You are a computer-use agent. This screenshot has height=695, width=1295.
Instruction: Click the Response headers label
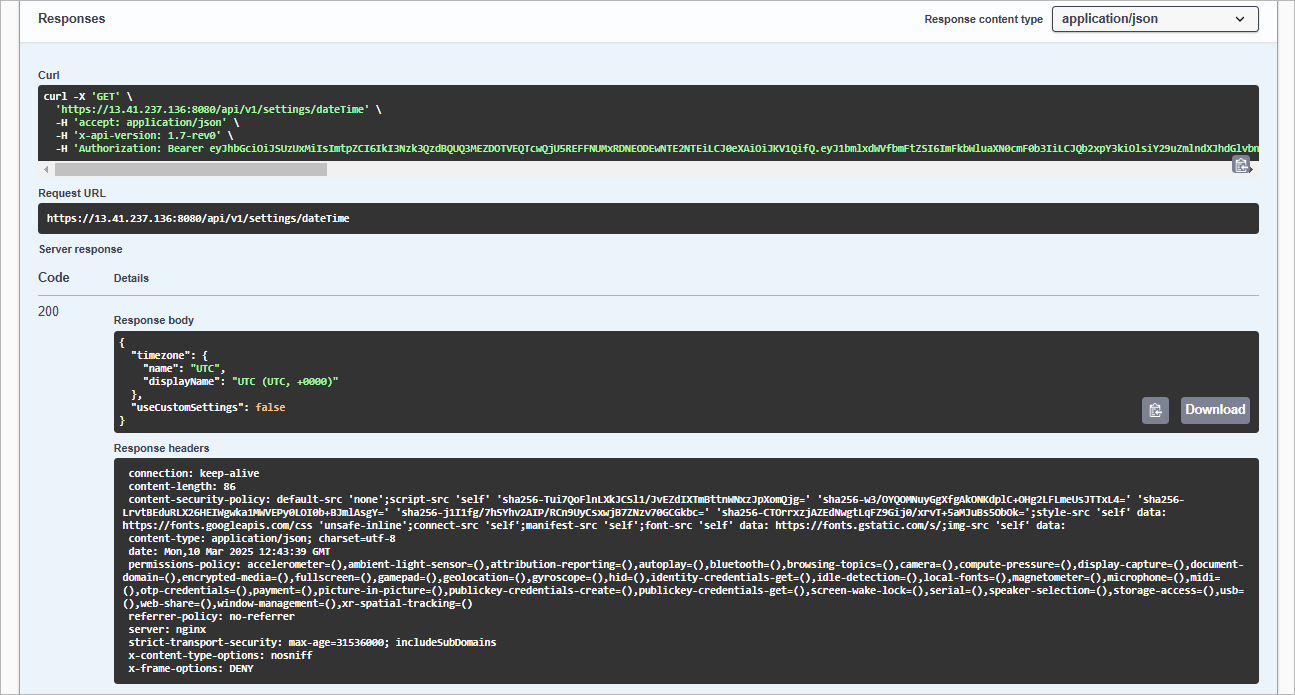(161, 448)
